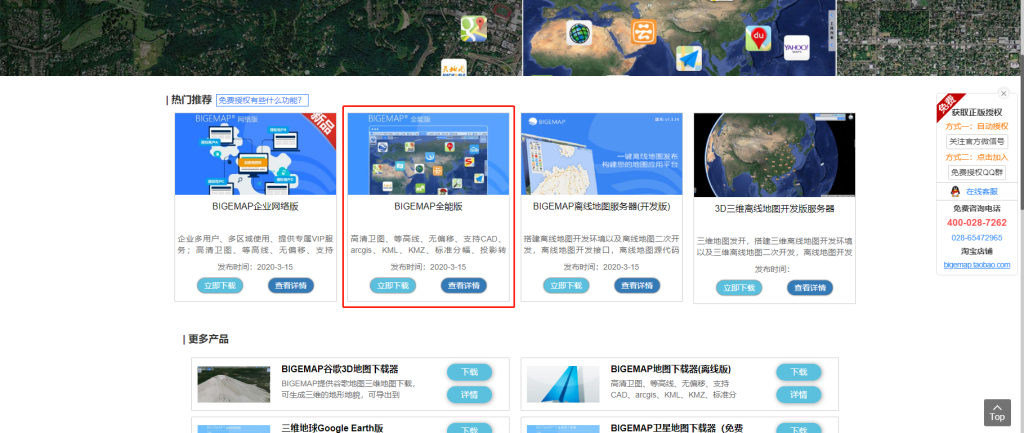Click 免费授权QQ群 button in side panel
This screenshot has width=1024, height=433.
pyautogui.click(x=977, y=172)
